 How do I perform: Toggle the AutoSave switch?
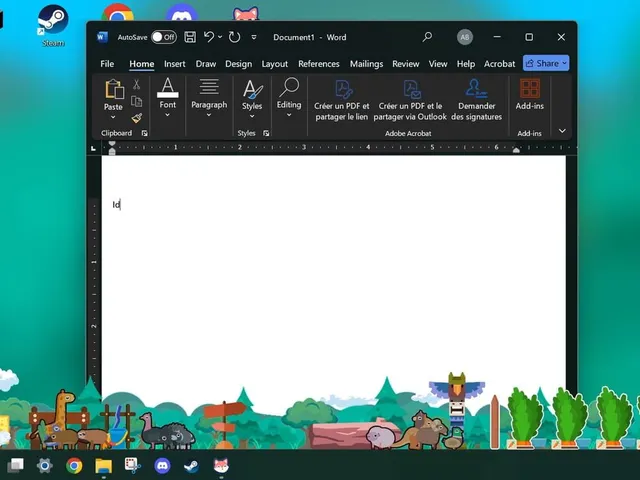tap(164, 37)
